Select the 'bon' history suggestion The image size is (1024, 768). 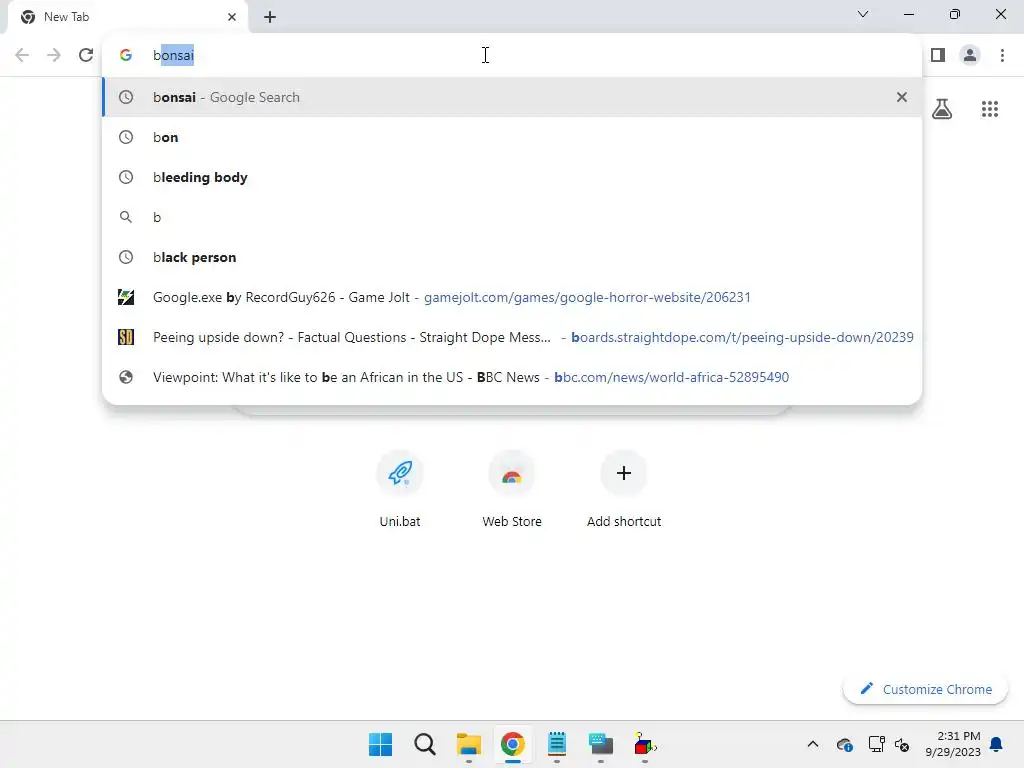pos(512,137)
